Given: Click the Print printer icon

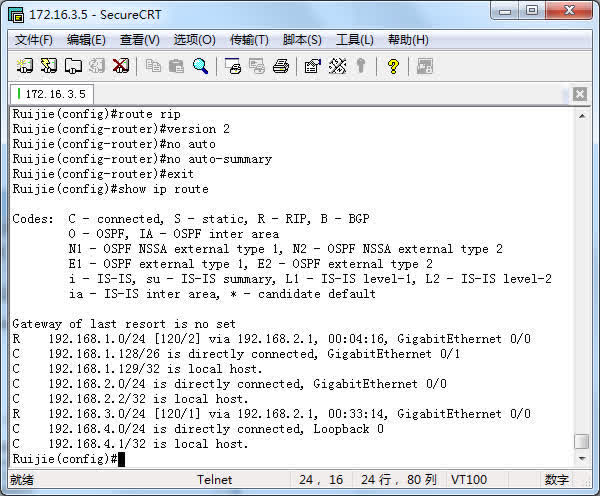Looking at the screenshot, I should coord(281,66).
